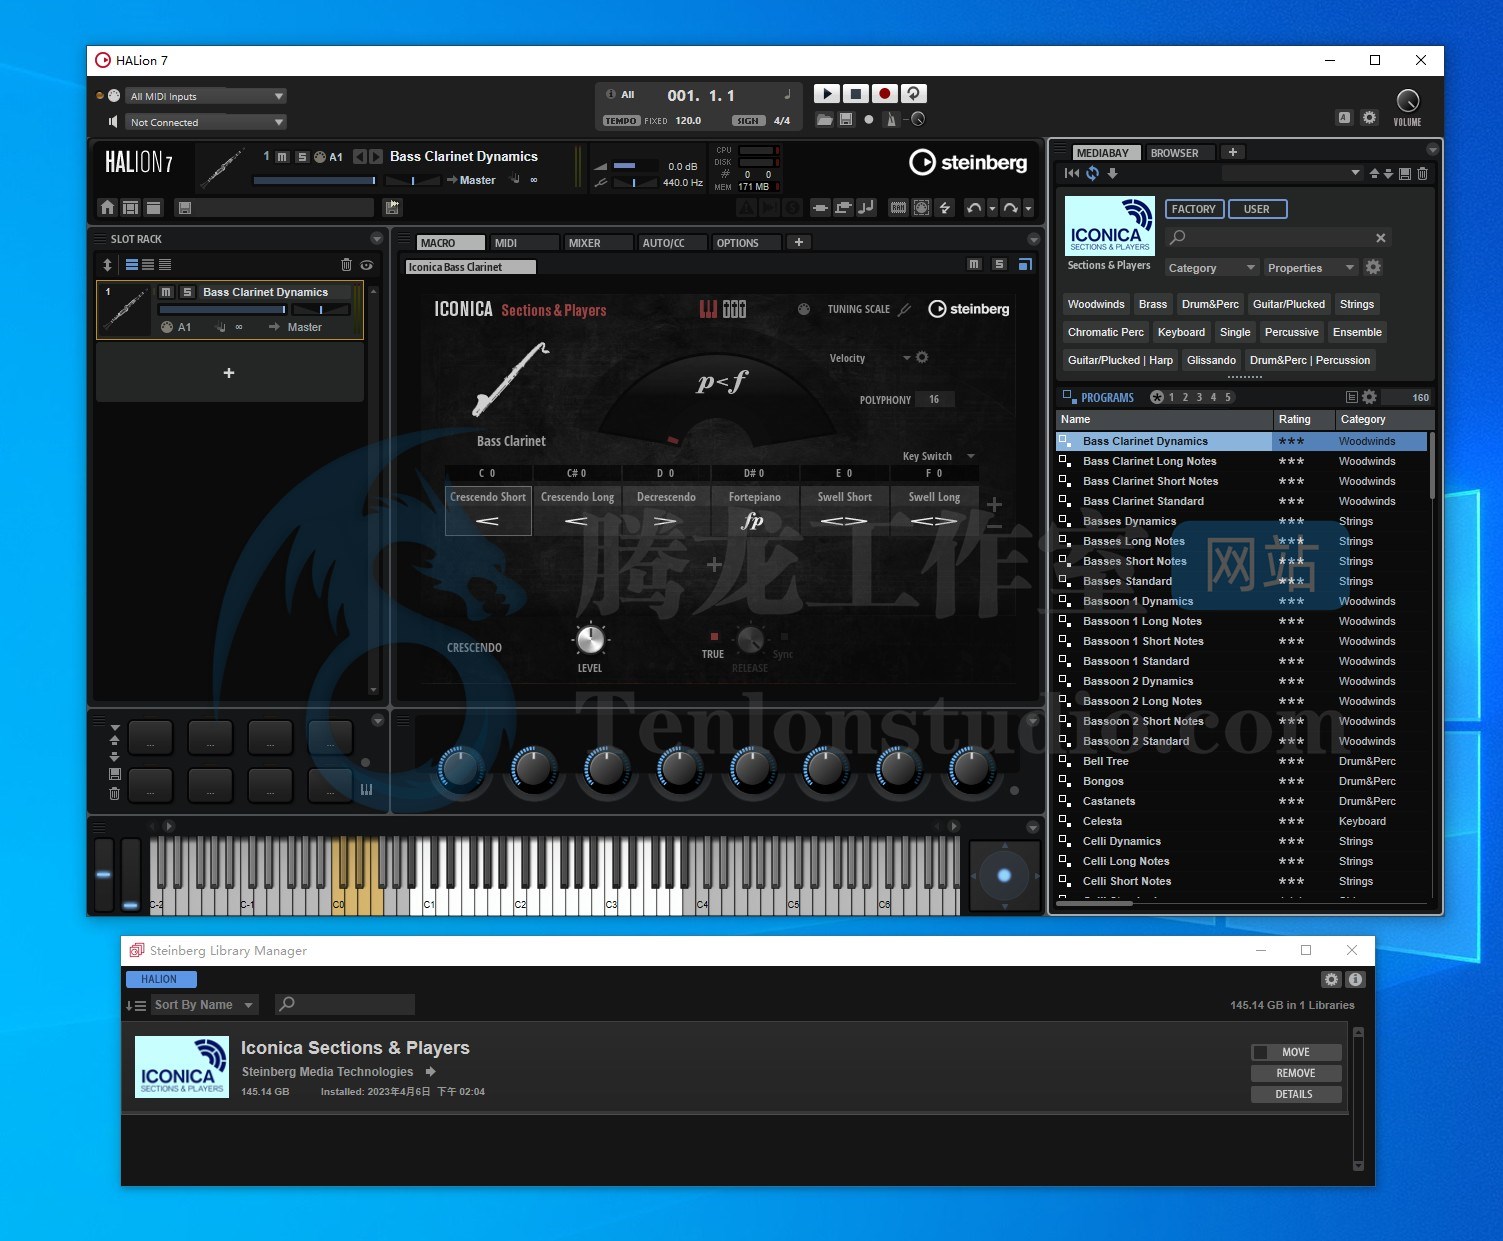This screenshot has width=1503, height=1241.
Task: Click the piano keys icon in the Iconica macro header
Action: click(709, 309)
